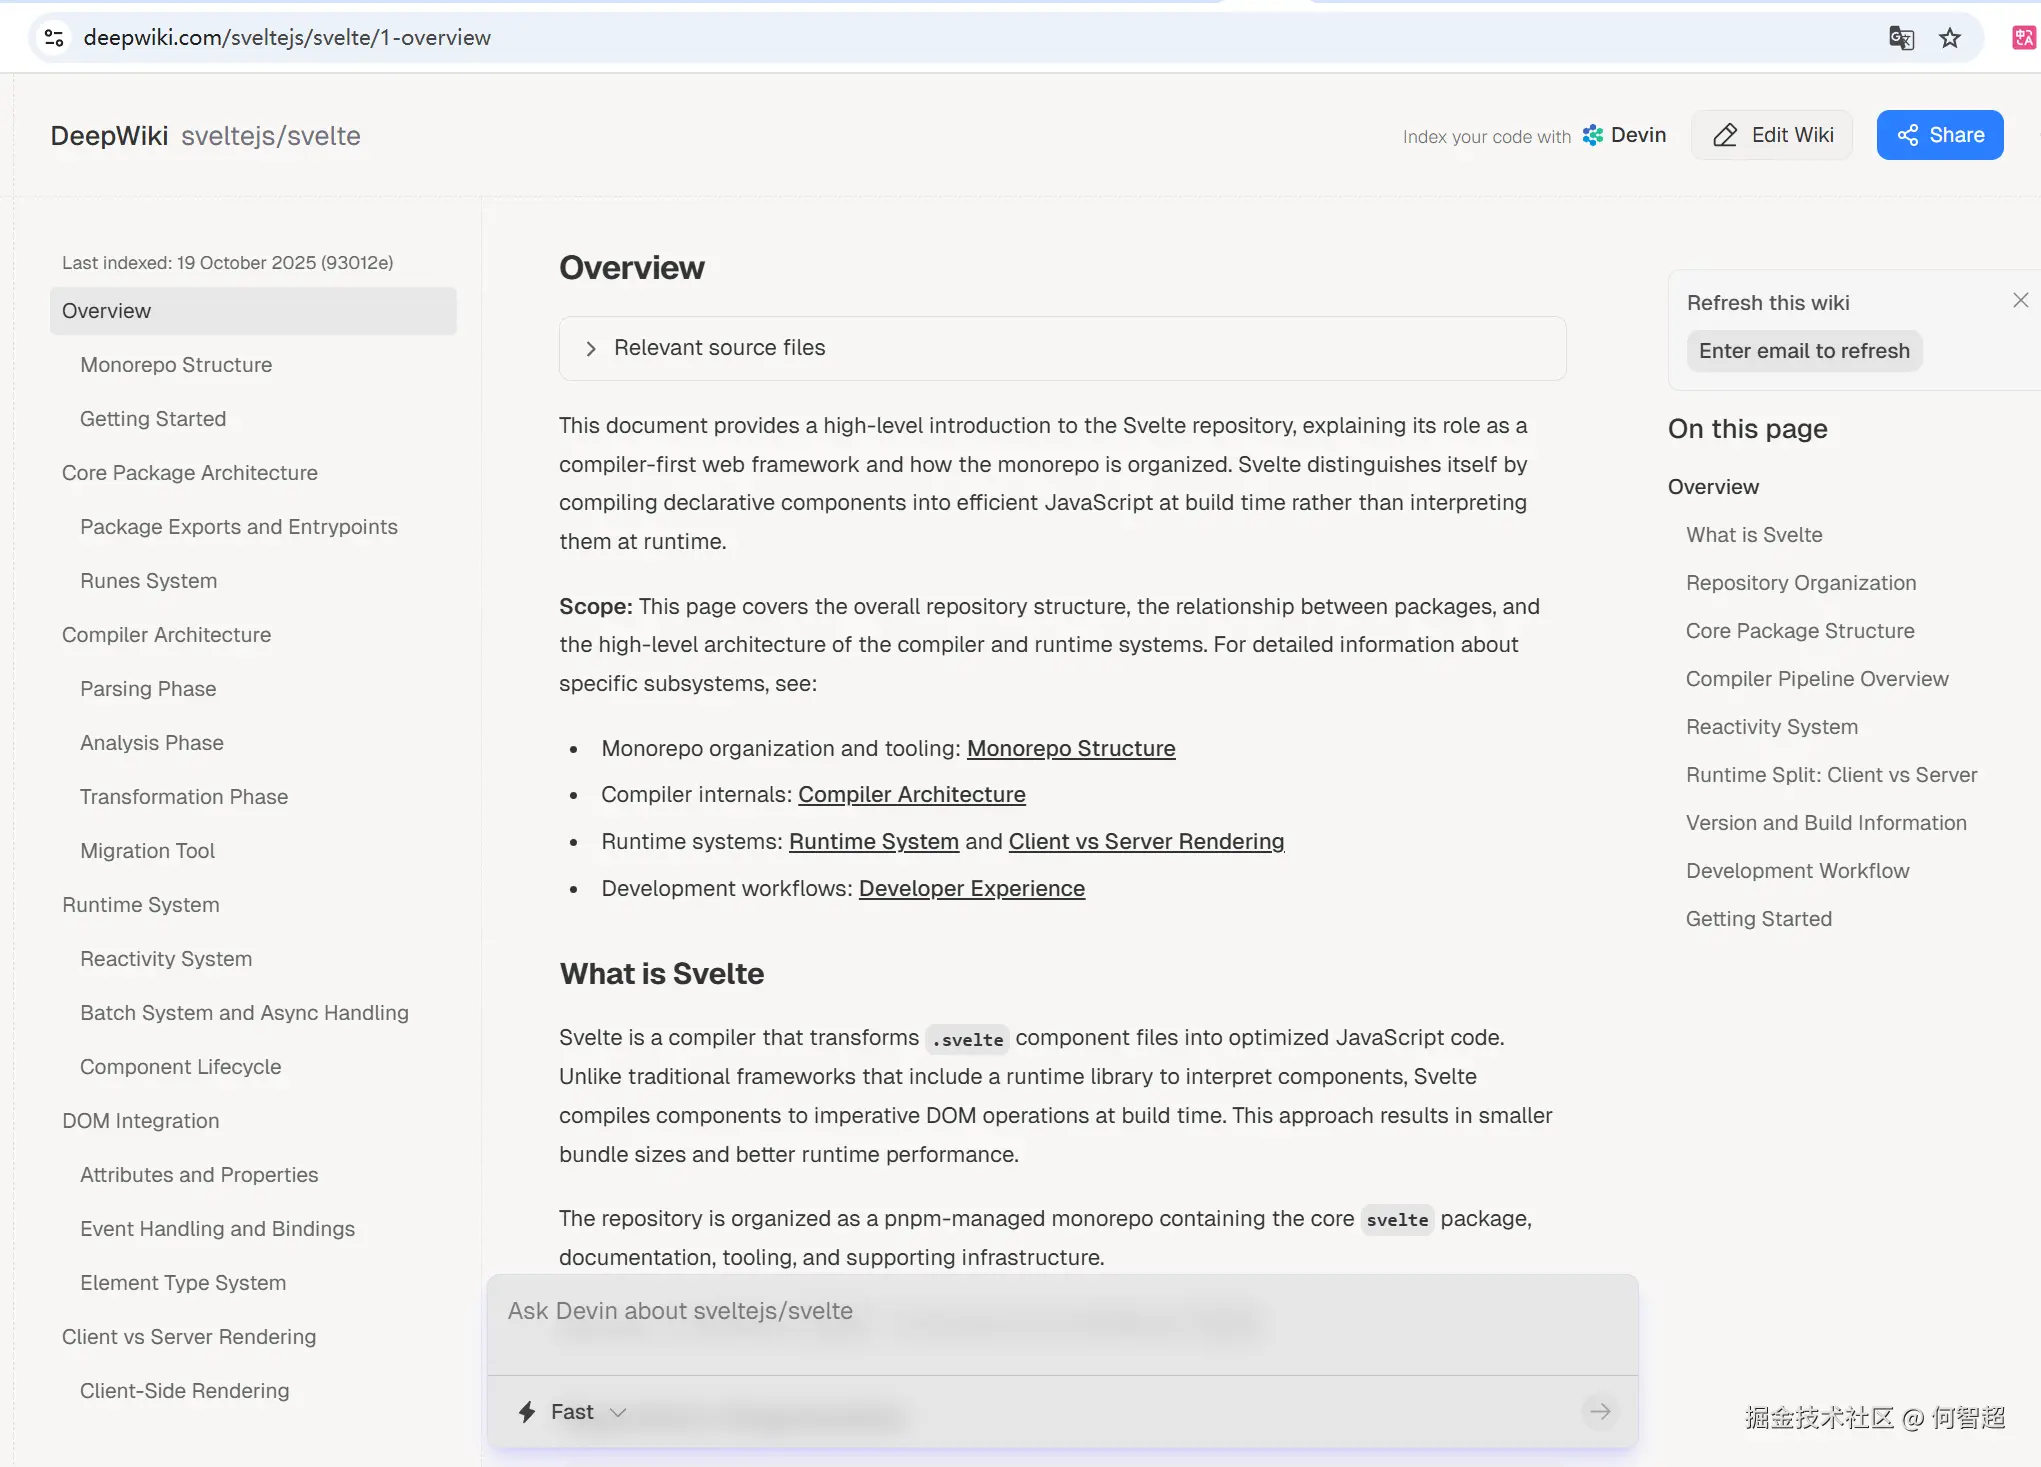This screenshot has height=1467, width=2041.
Task: Follow the Client vs Server Rendering link
Action: pyautogui.click(x=1146, y=842)
